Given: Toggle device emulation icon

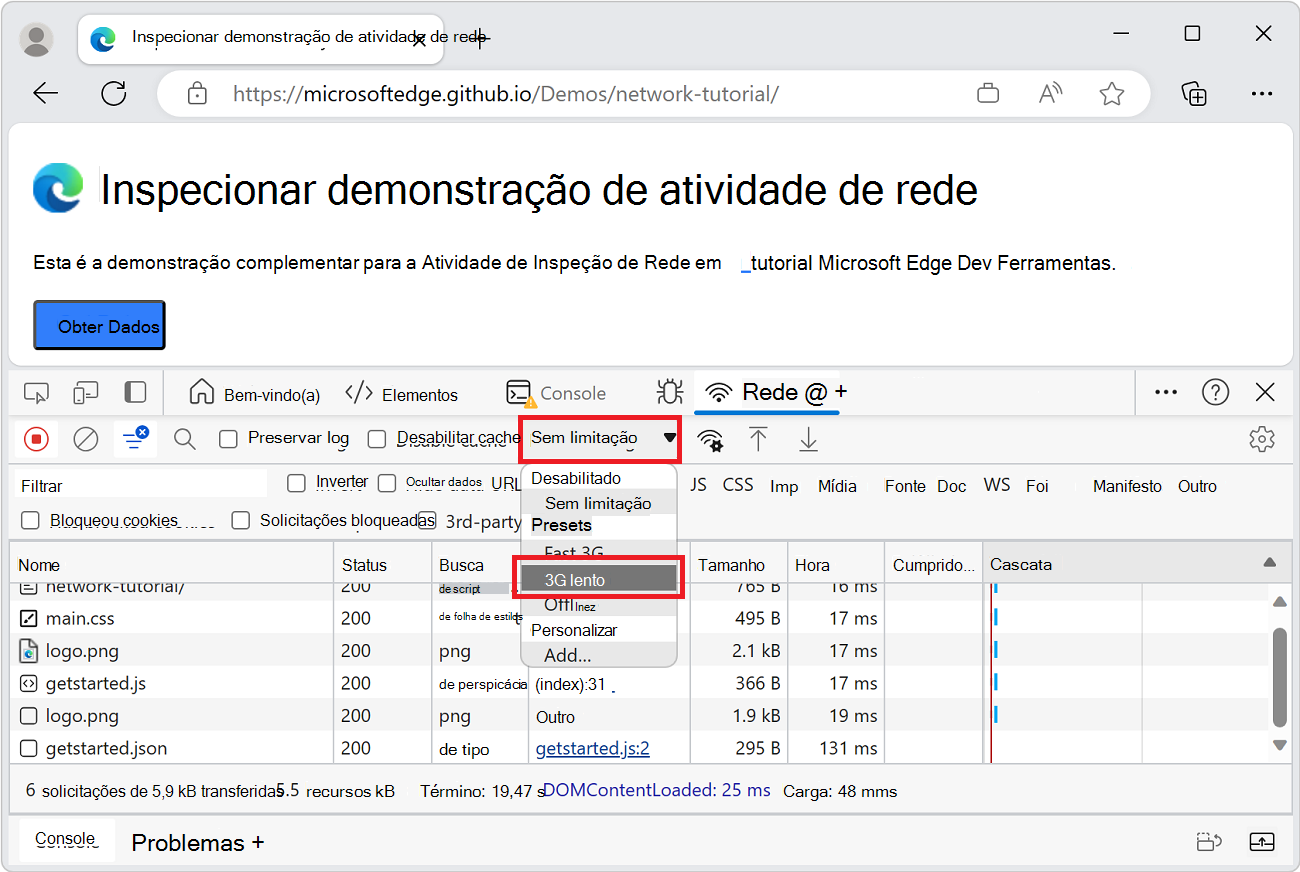Looking at the screenshot, I should (x=86, y=393).
